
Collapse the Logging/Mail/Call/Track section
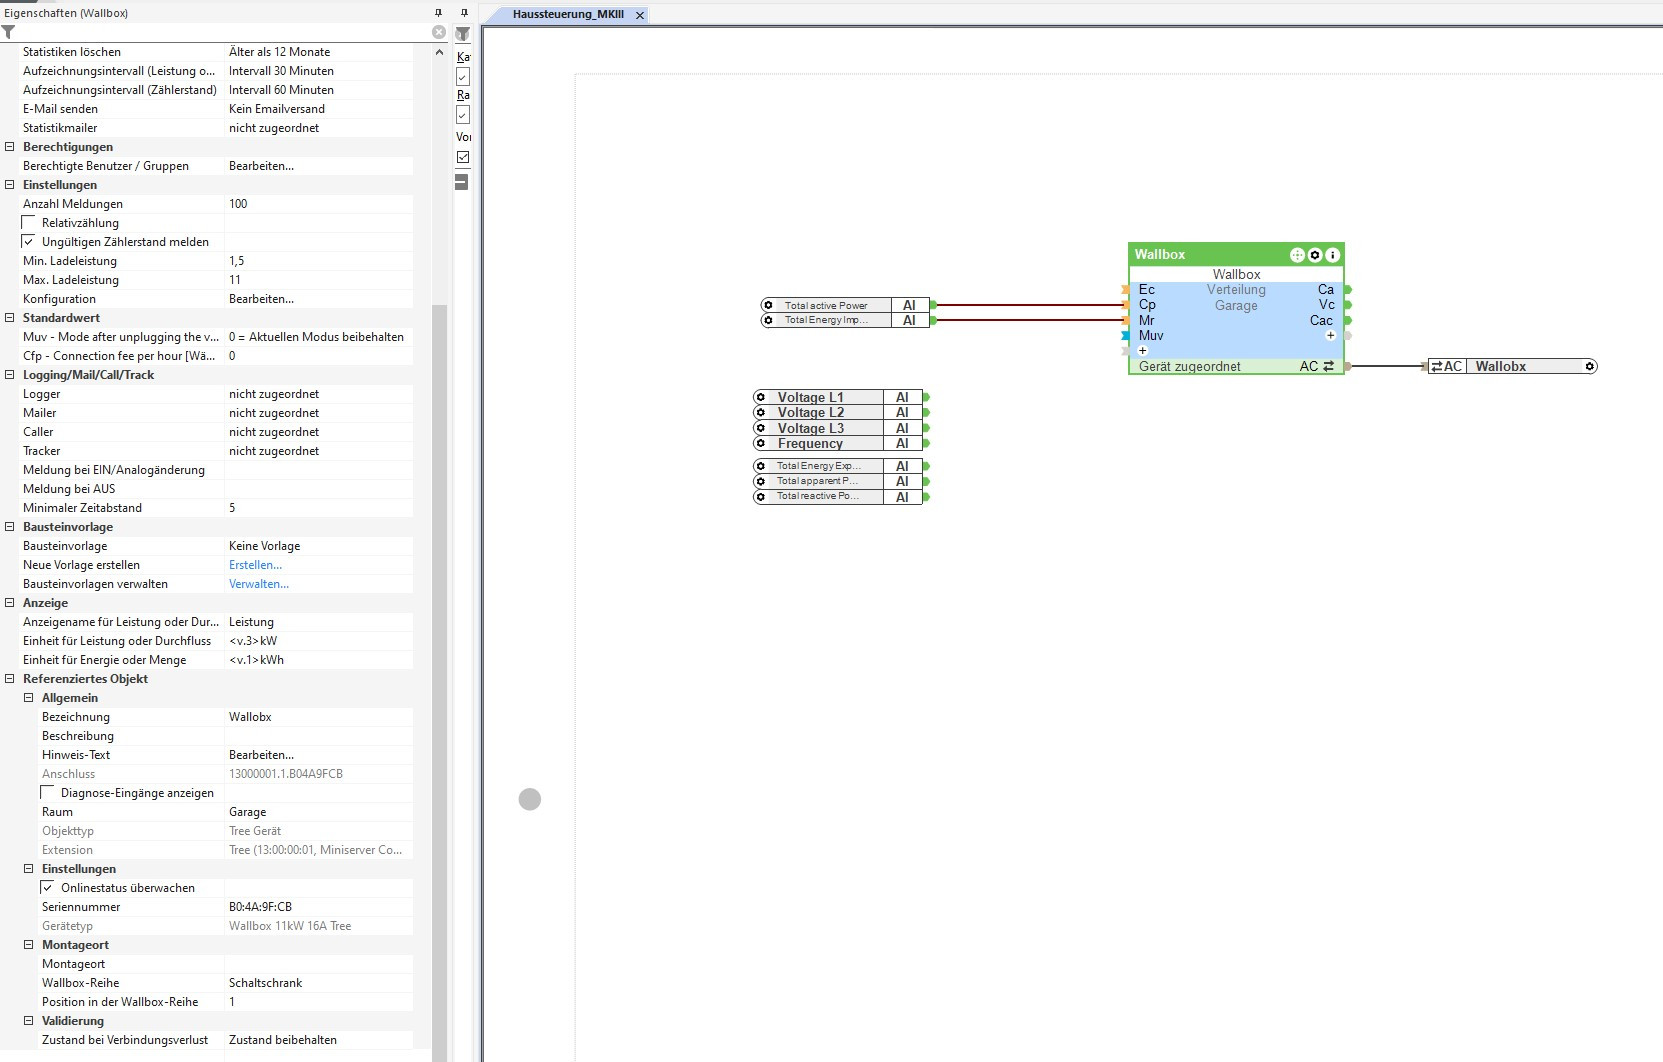pos(10,374)
